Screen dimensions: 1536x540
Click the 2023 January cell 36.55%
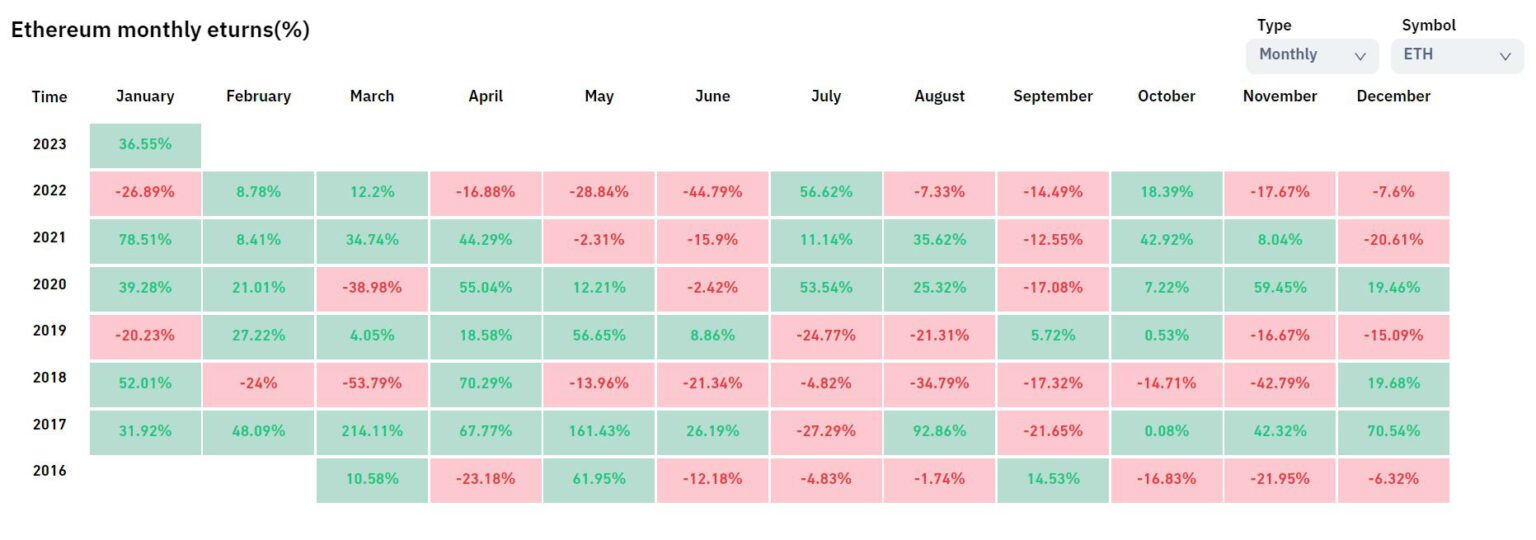click(x=145, y=145)
